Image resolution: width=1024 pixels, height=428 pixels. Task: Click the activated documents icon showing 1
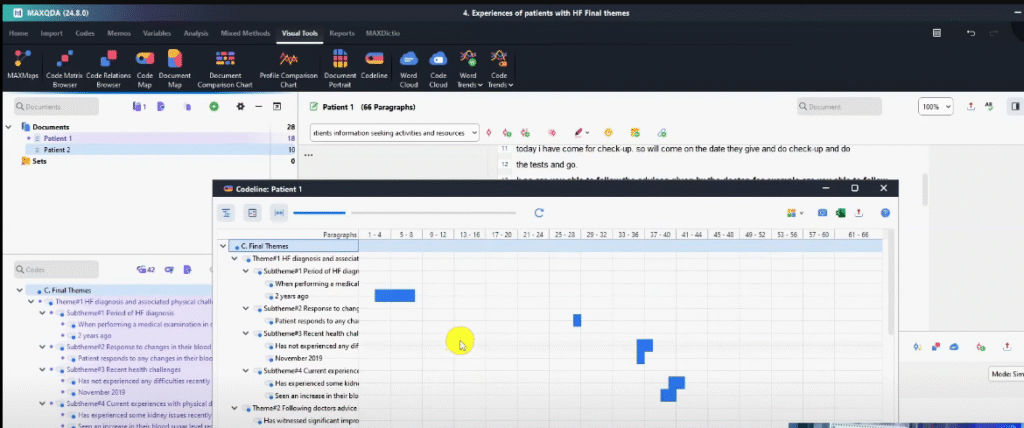pos(139,107)
